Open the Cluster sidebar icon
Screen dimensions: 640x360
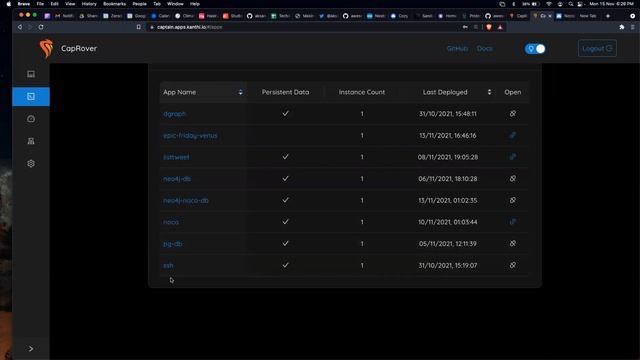click(31, 141)
